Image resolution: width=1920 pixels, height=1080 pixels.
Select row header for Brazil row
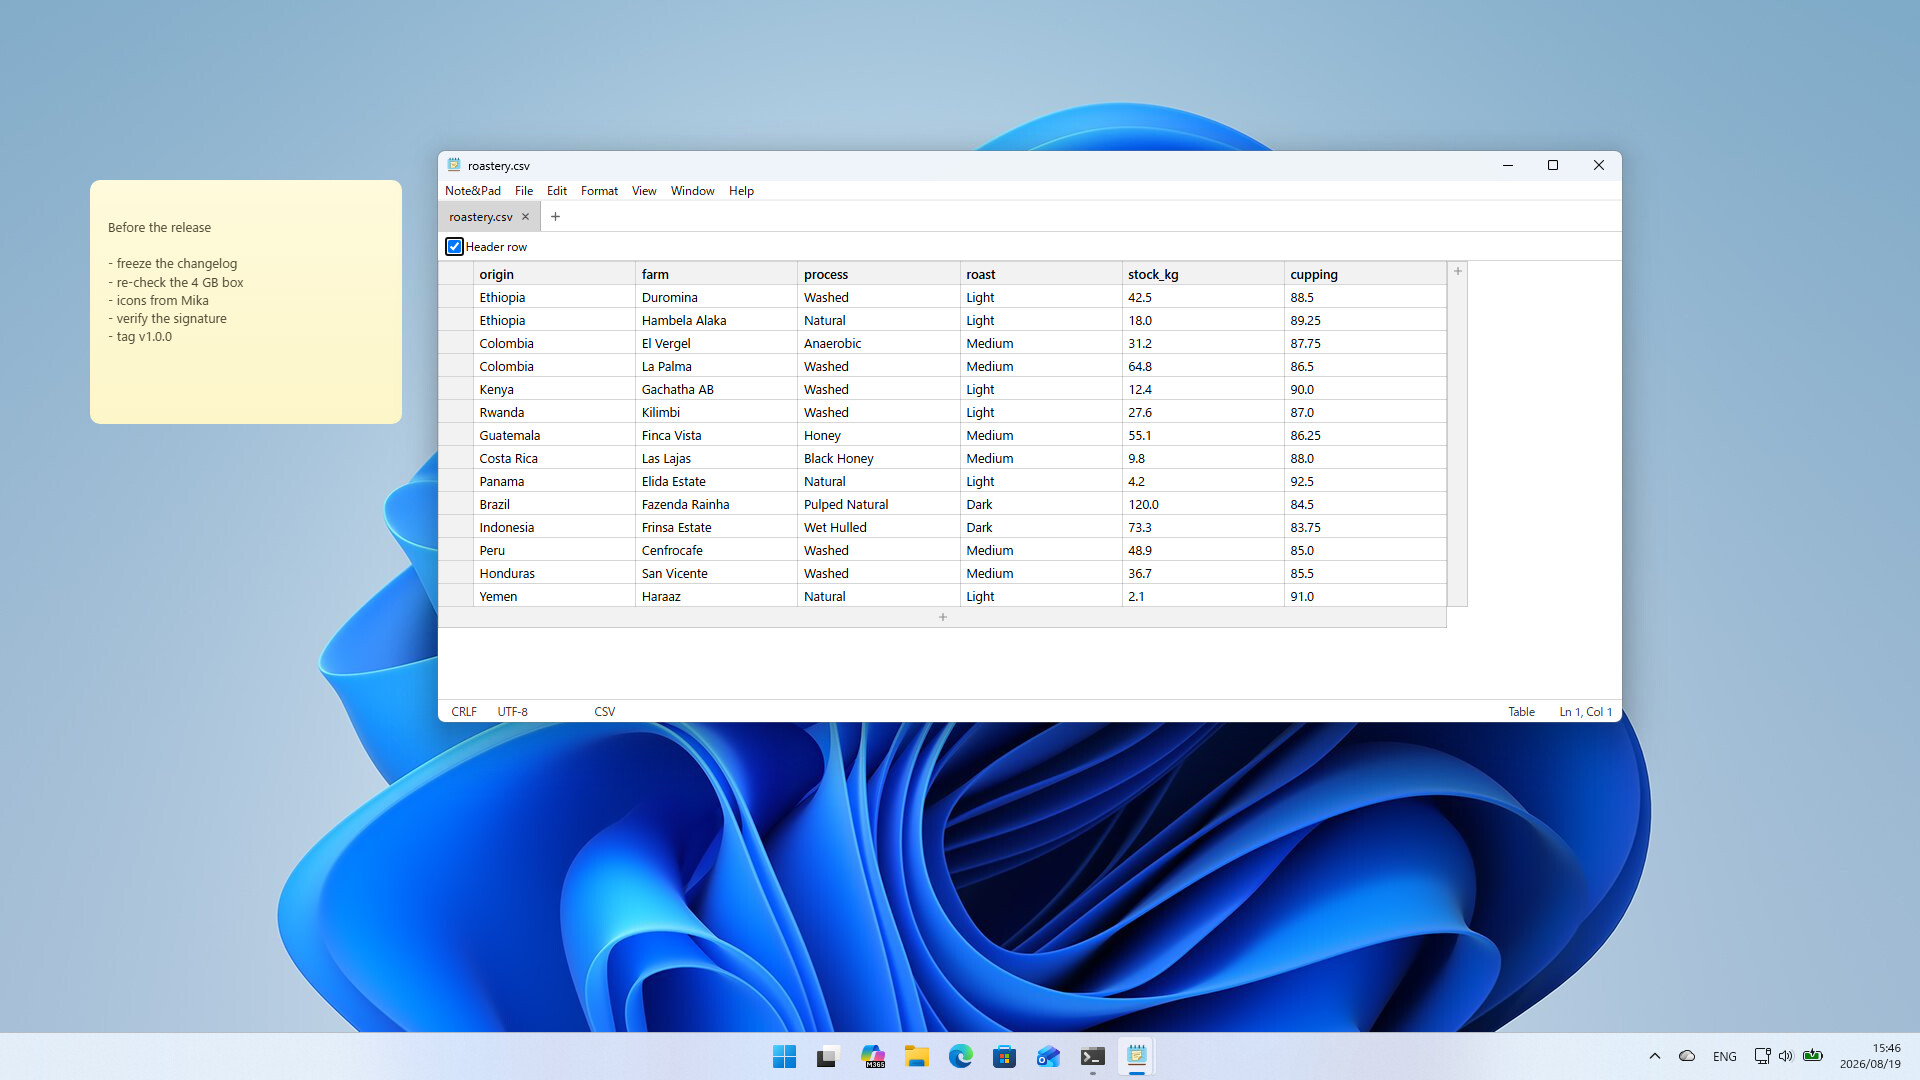(x=456, y=504)
